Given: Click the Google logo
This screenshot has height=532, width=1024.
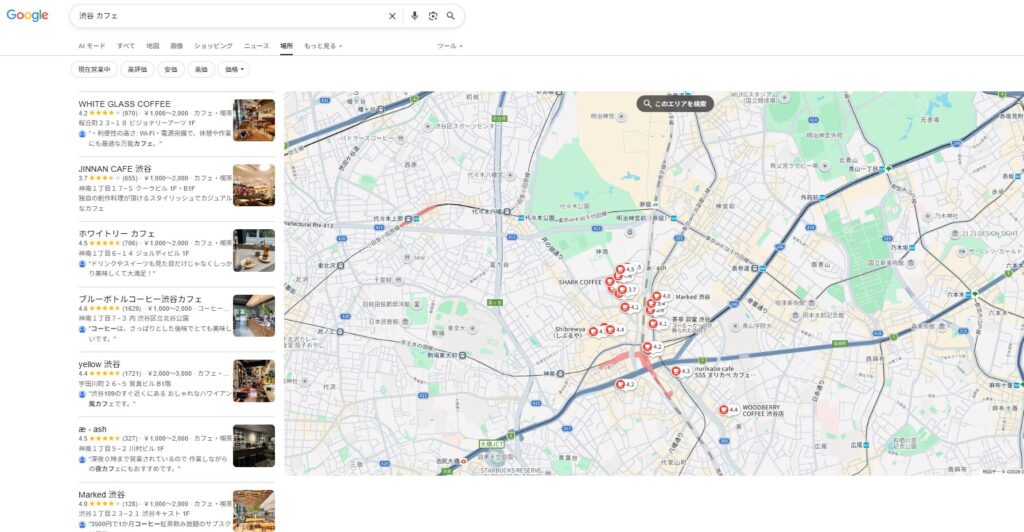Looking at the screenshot, I should [x=27, y=15].
